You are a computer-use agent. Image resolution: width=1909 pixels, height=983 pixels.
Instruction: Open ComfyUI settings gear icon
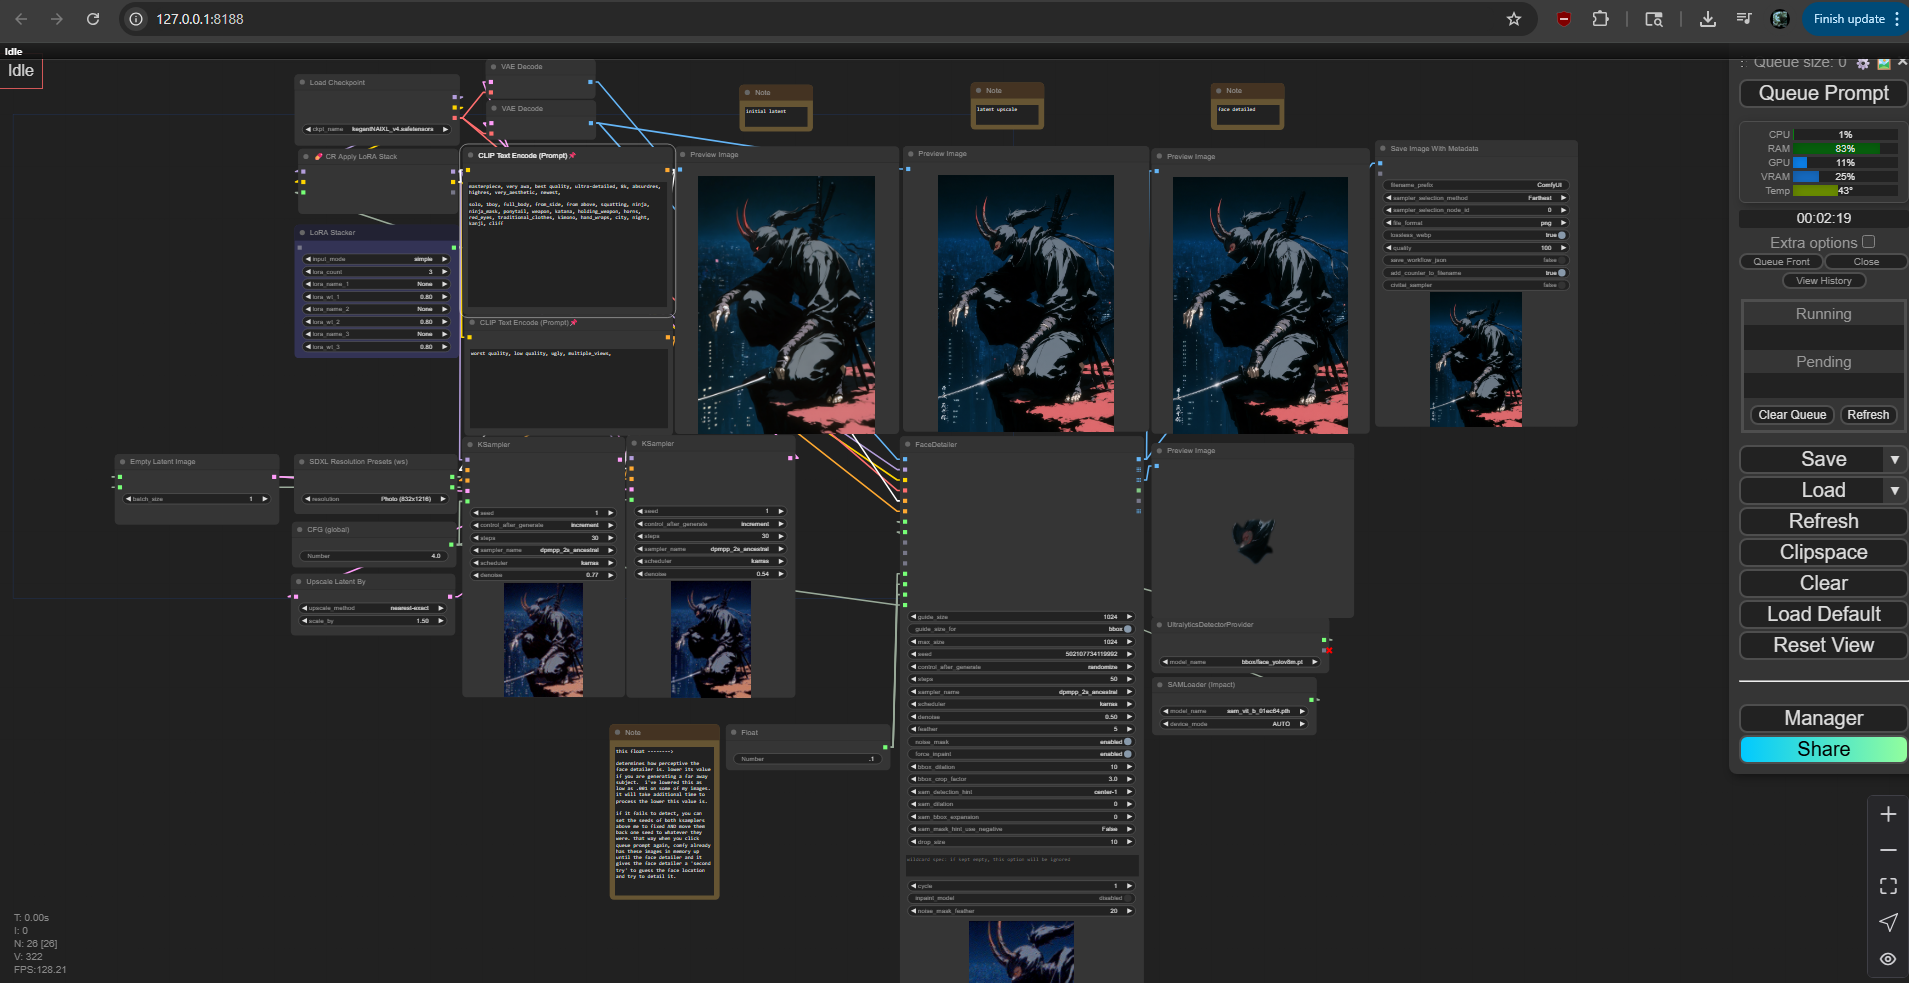tap(1862, 64)
